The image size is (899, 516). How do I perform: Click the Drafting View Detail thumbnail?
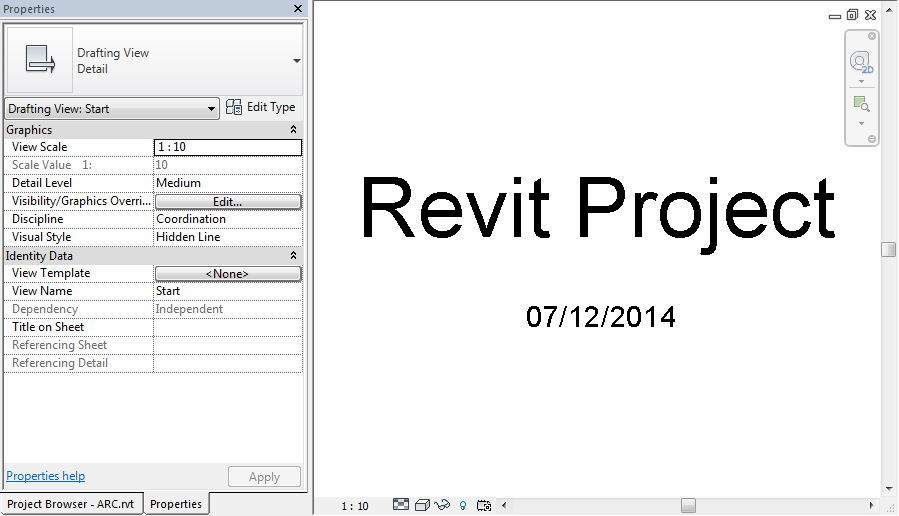(40, 61)
